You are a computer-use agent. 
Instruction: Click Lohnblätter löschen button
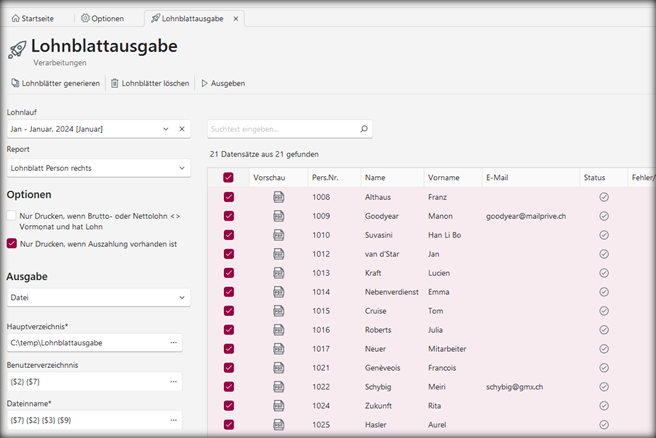[149, 83]
